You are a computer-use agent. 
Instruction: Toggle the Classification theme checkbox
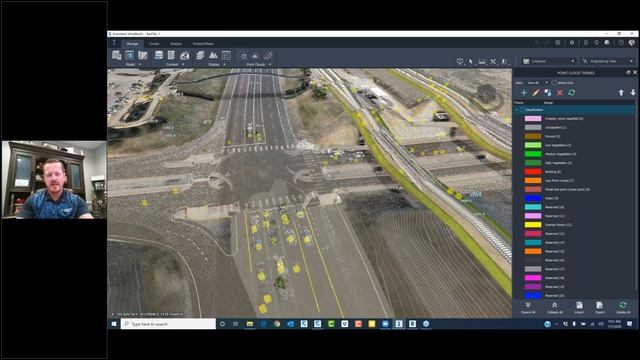point(522,110)
